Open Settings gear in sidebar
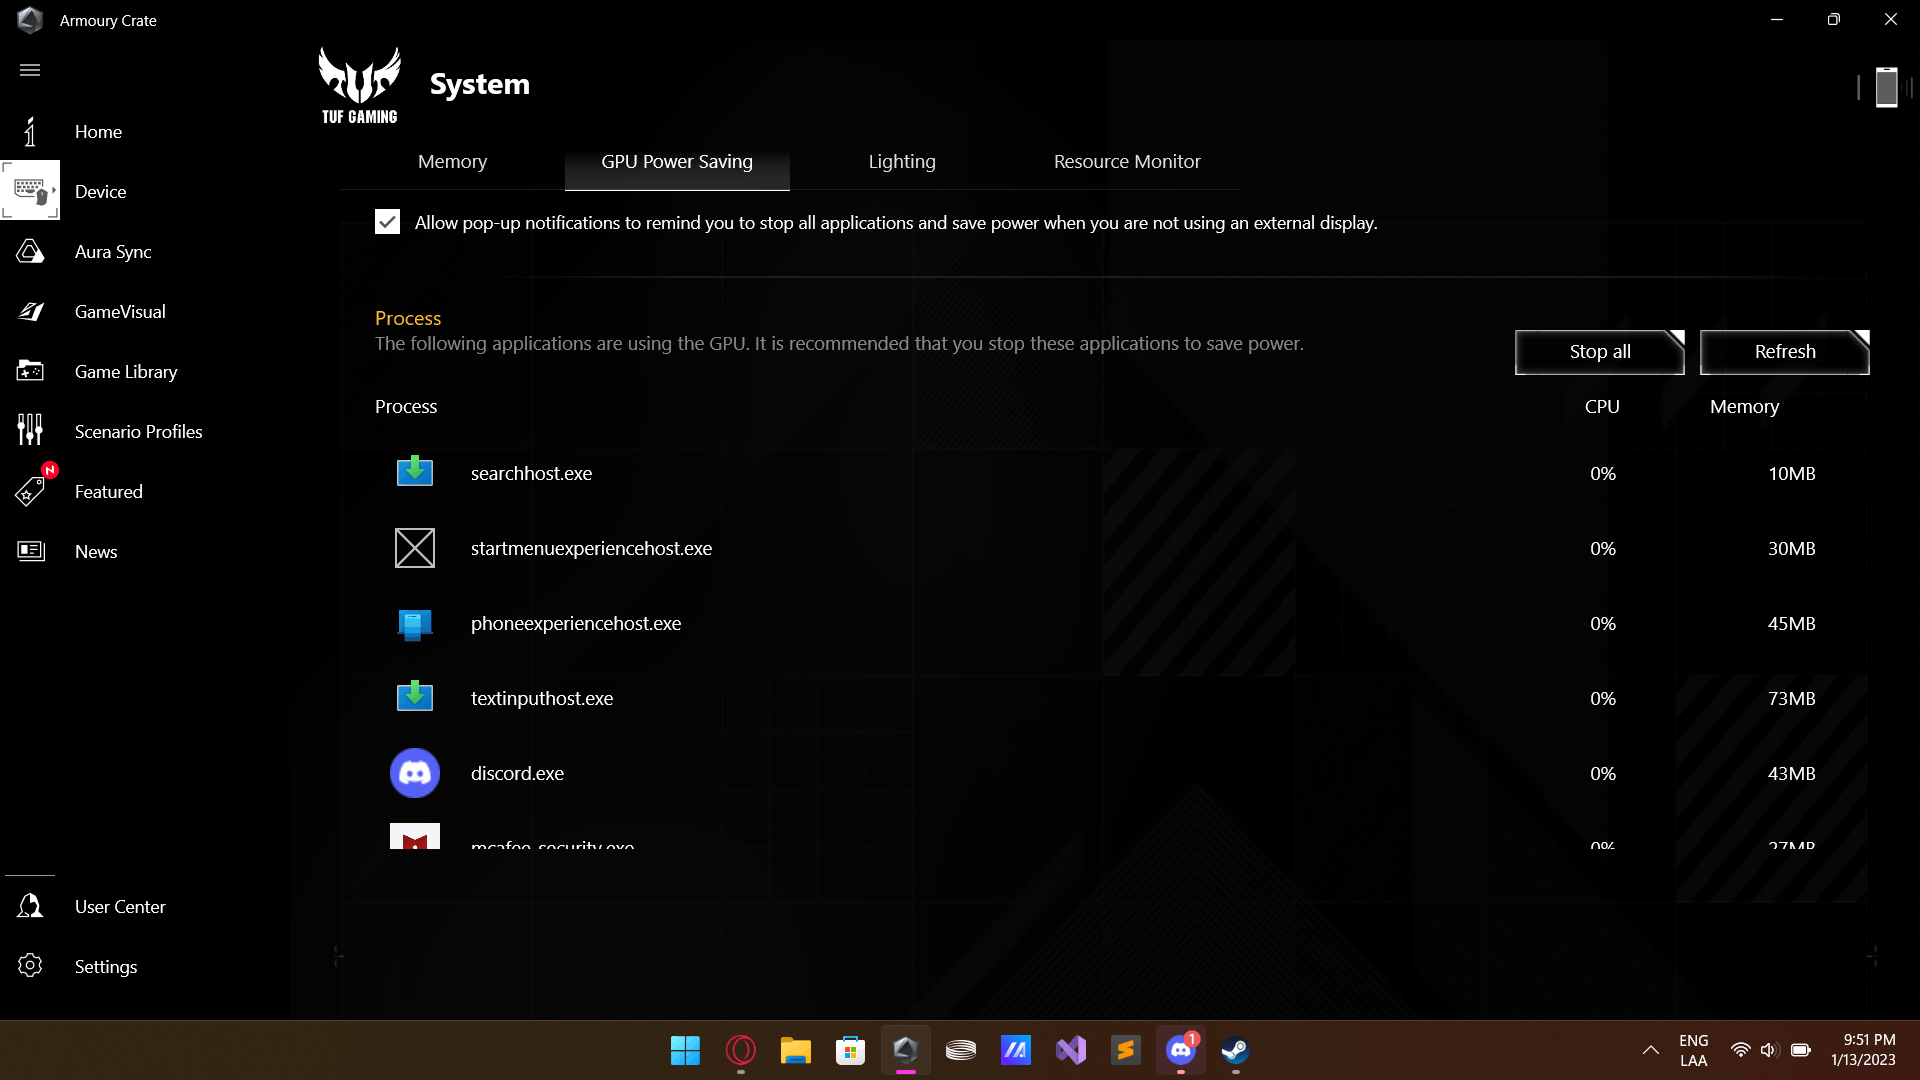Viewport: 1920px width, 1080px height. point(30,966)
